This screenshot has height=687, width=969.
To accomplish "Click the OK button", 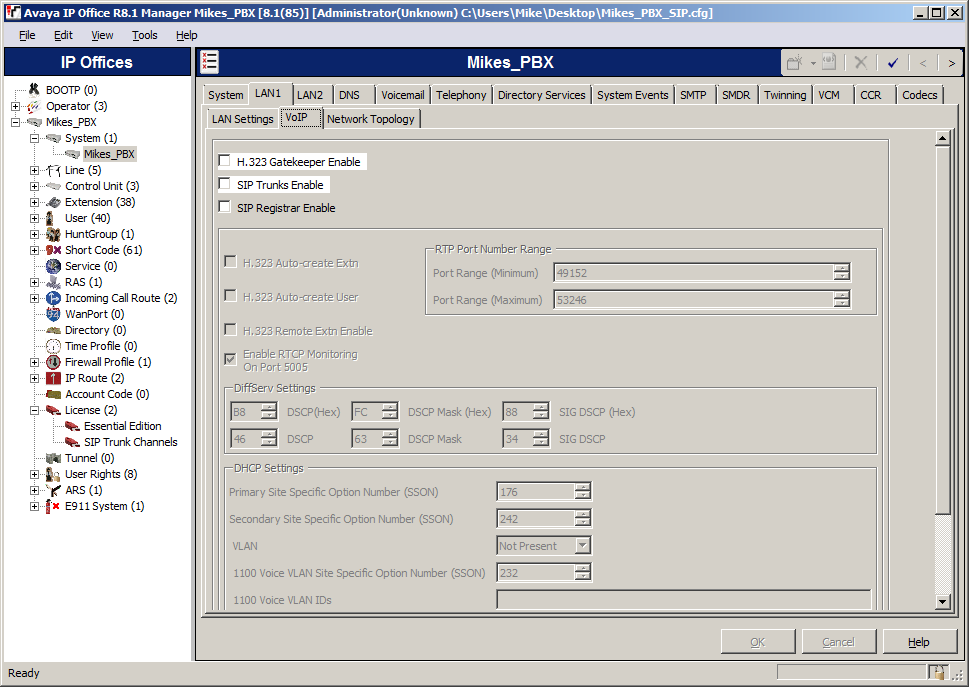I will [758, 642].
